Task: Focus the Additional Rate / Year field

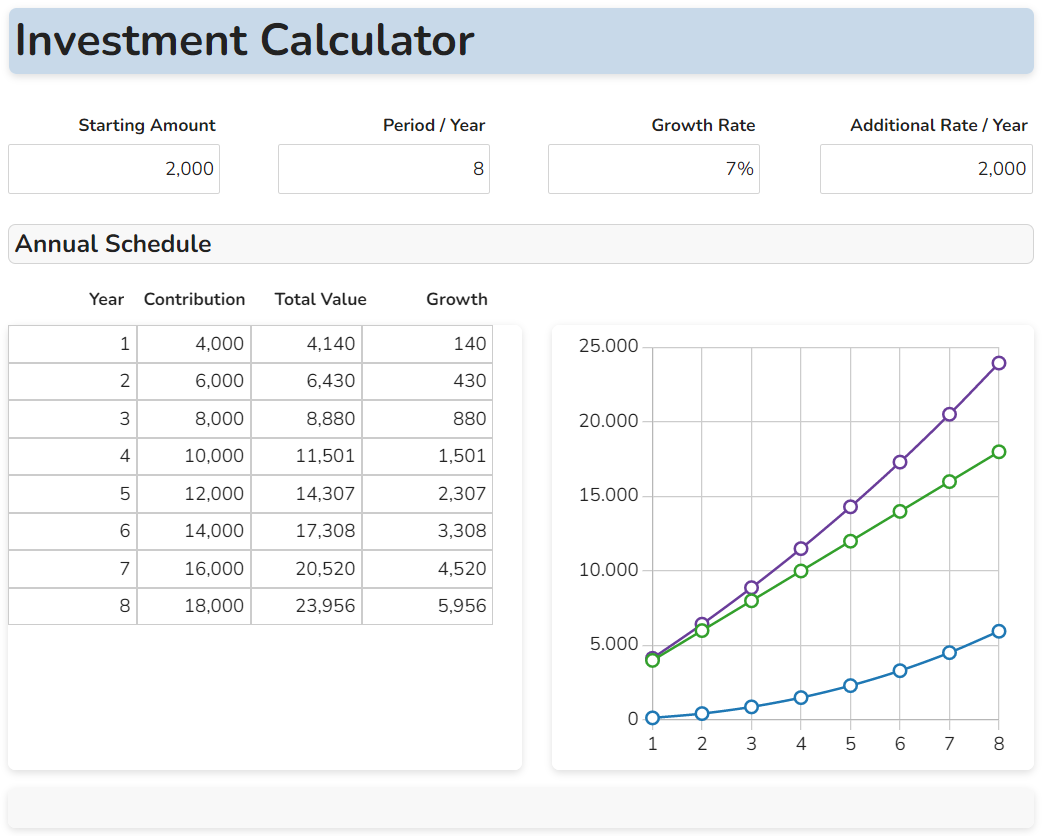Action: point(926,169)
